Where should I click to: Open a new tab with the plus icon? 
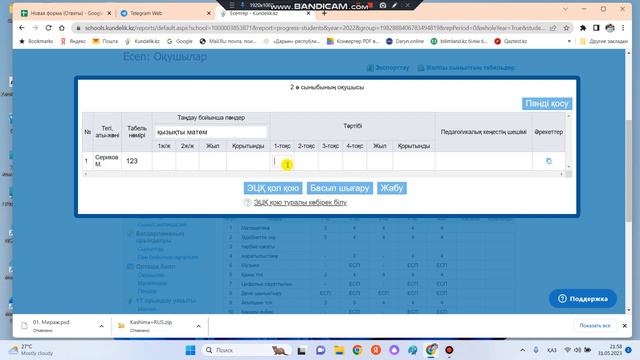(x=324, y=13)
